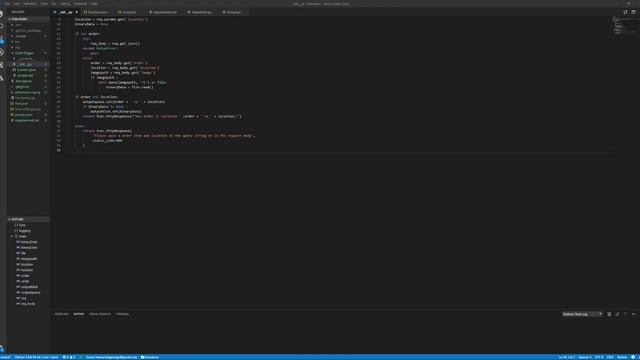
Task: Collapse the OrderTrigger folder
Action: (x=28, y=53)
